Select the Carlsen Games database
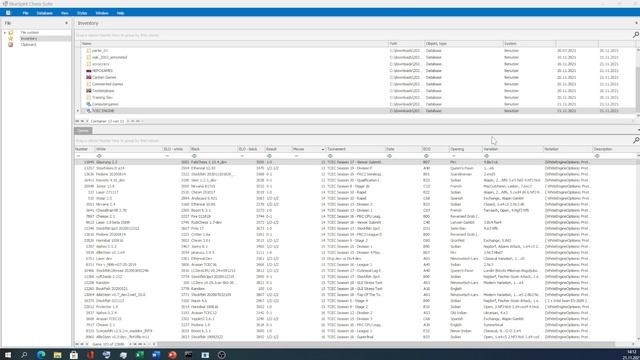The image size is (640, 360). 104,77
